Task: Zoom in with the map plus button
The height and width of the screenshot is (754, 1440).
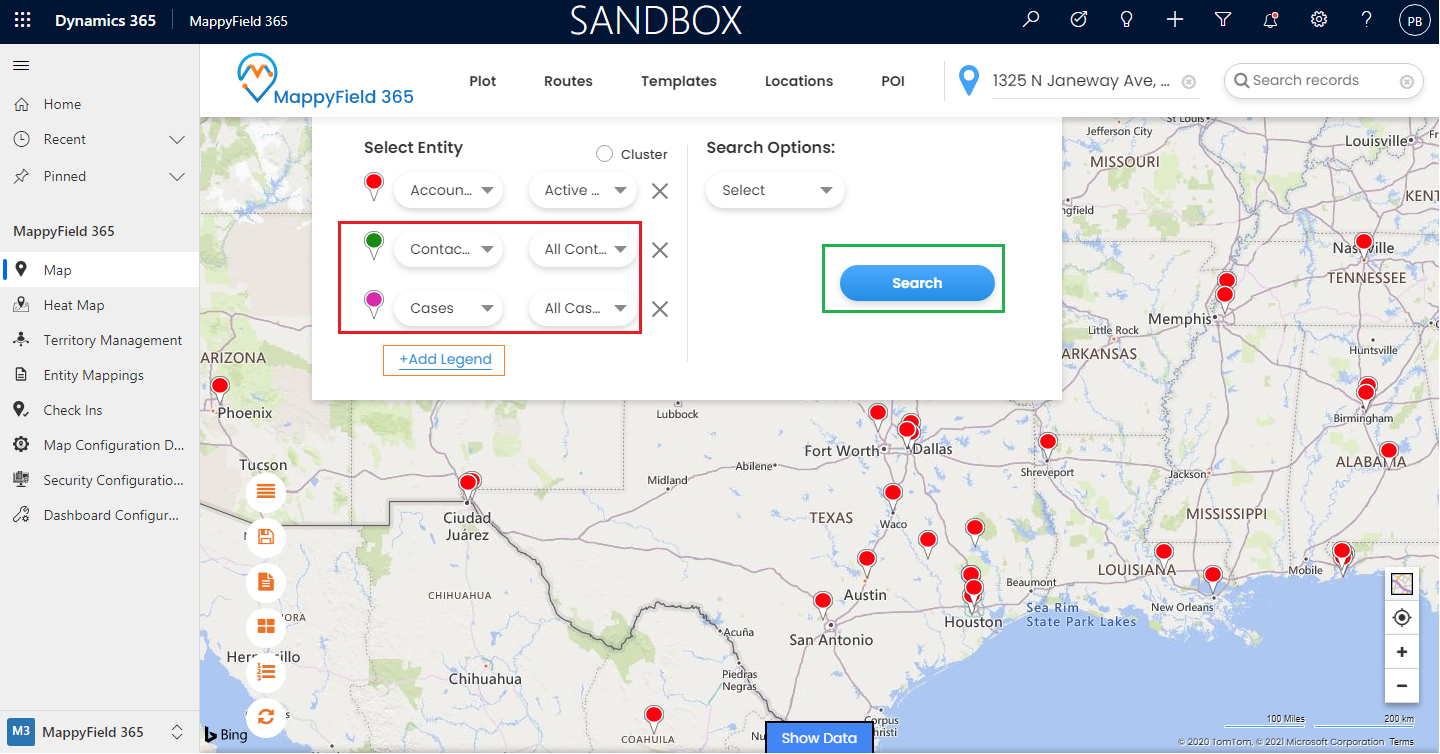Action: click(1401, 652)
